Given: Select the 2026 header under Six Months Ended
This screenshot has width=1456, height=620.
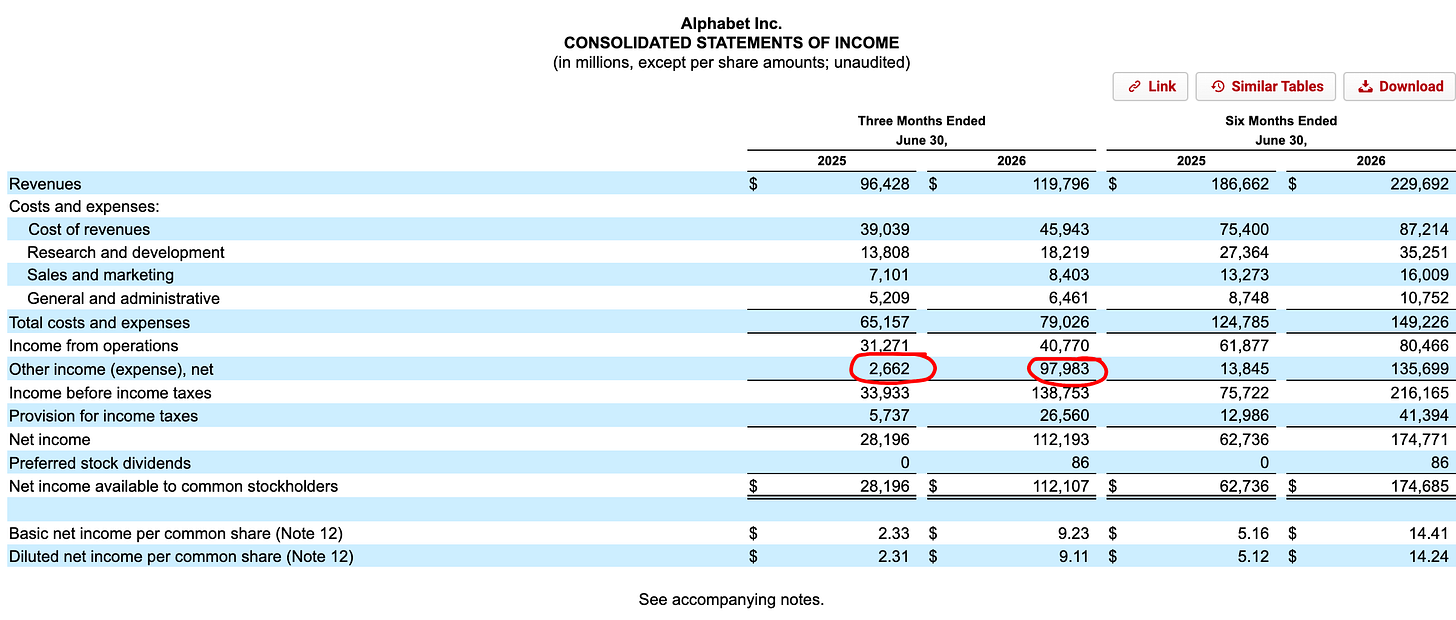Looking at the screenshot, I should [1371, 160].
